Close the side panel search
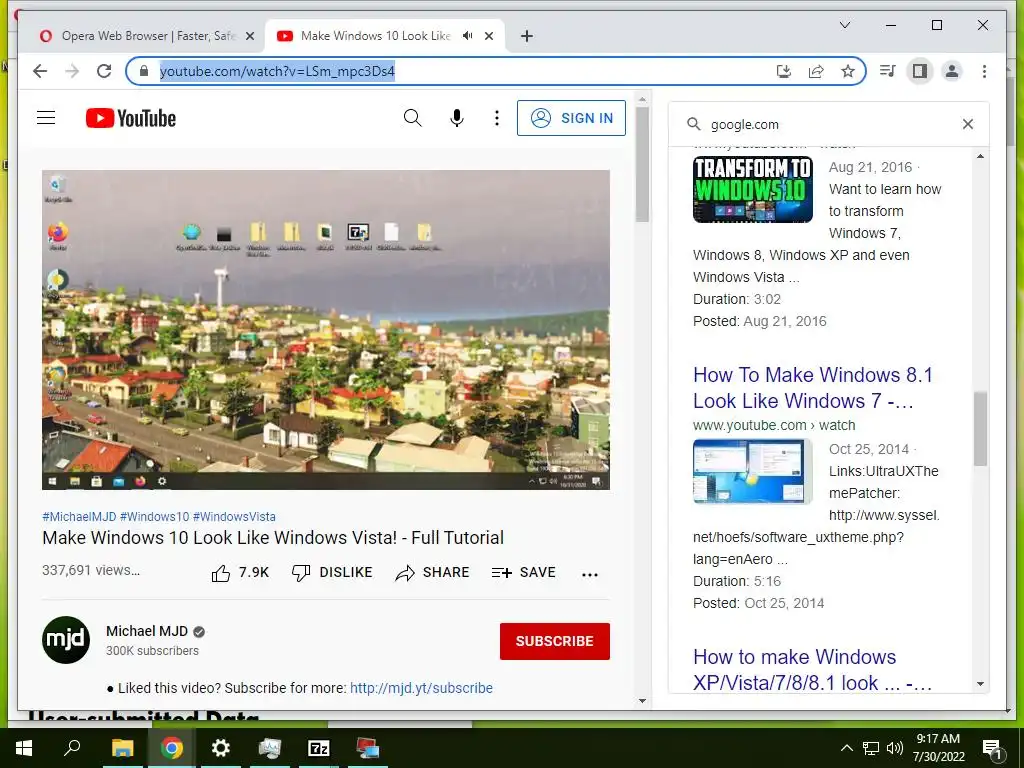Viewport: 1024px width, 768px height. (x=968, y=124)
